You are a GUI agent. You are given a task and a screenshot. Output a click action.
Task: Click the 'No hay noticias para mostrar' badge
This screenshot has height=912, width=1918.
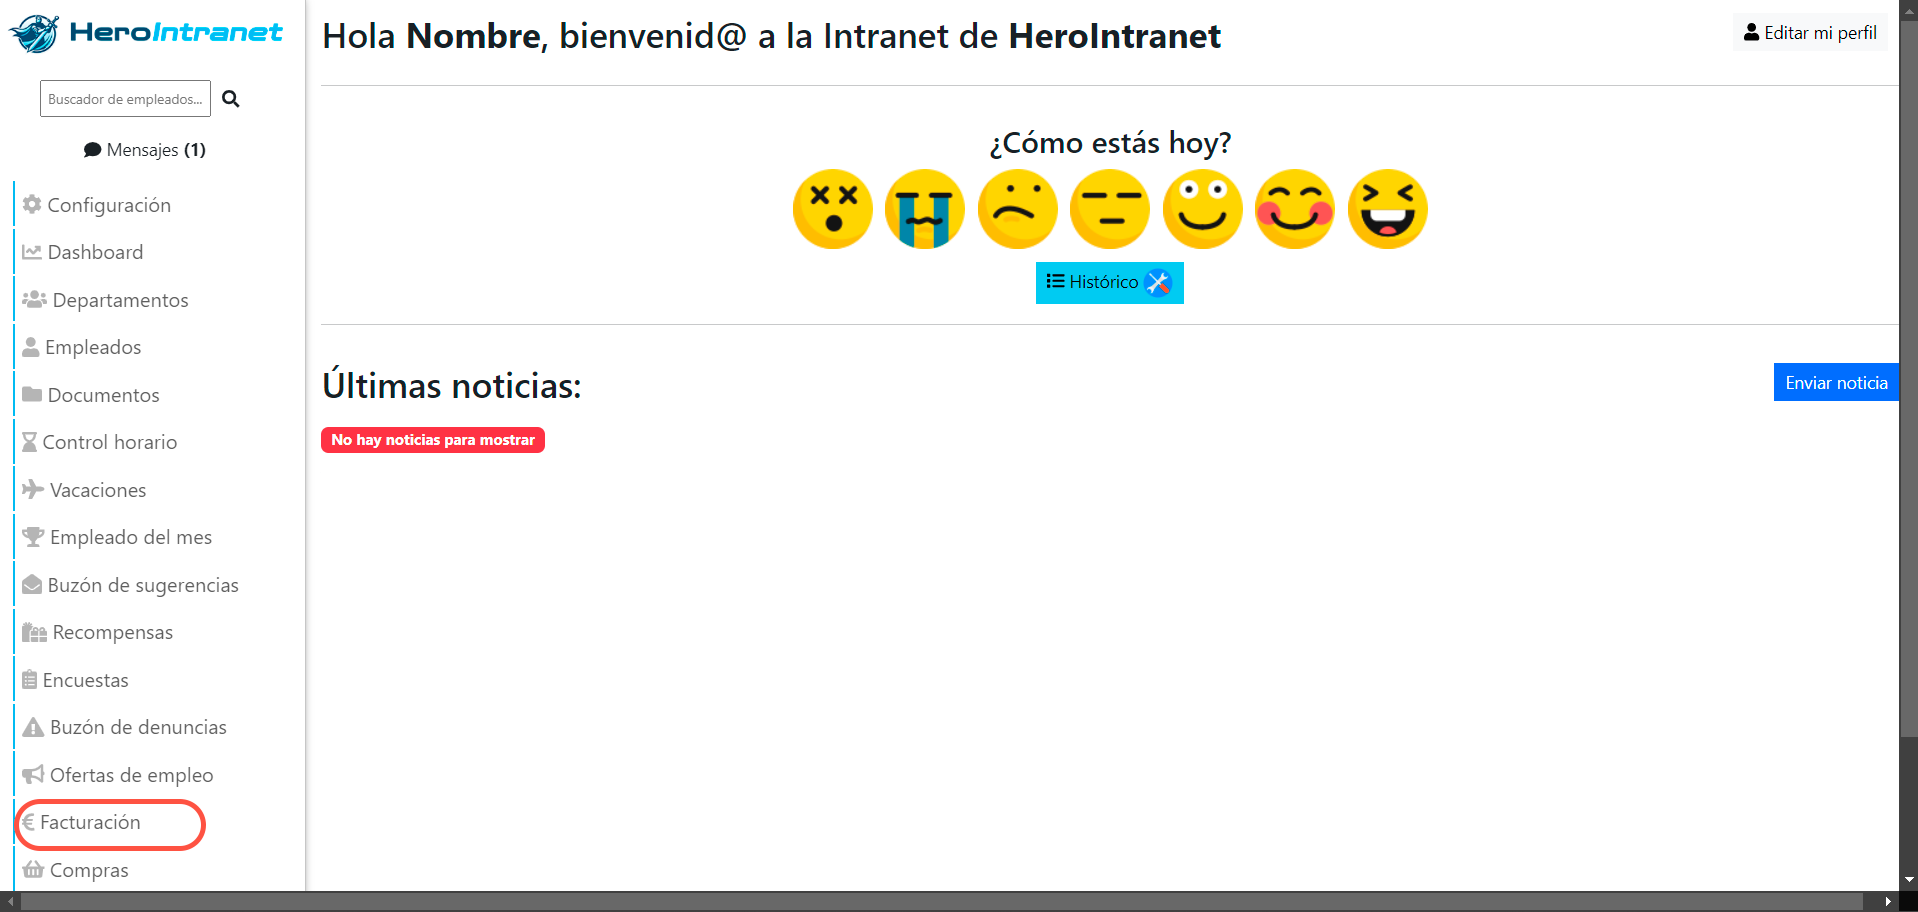tap(433, 440)
